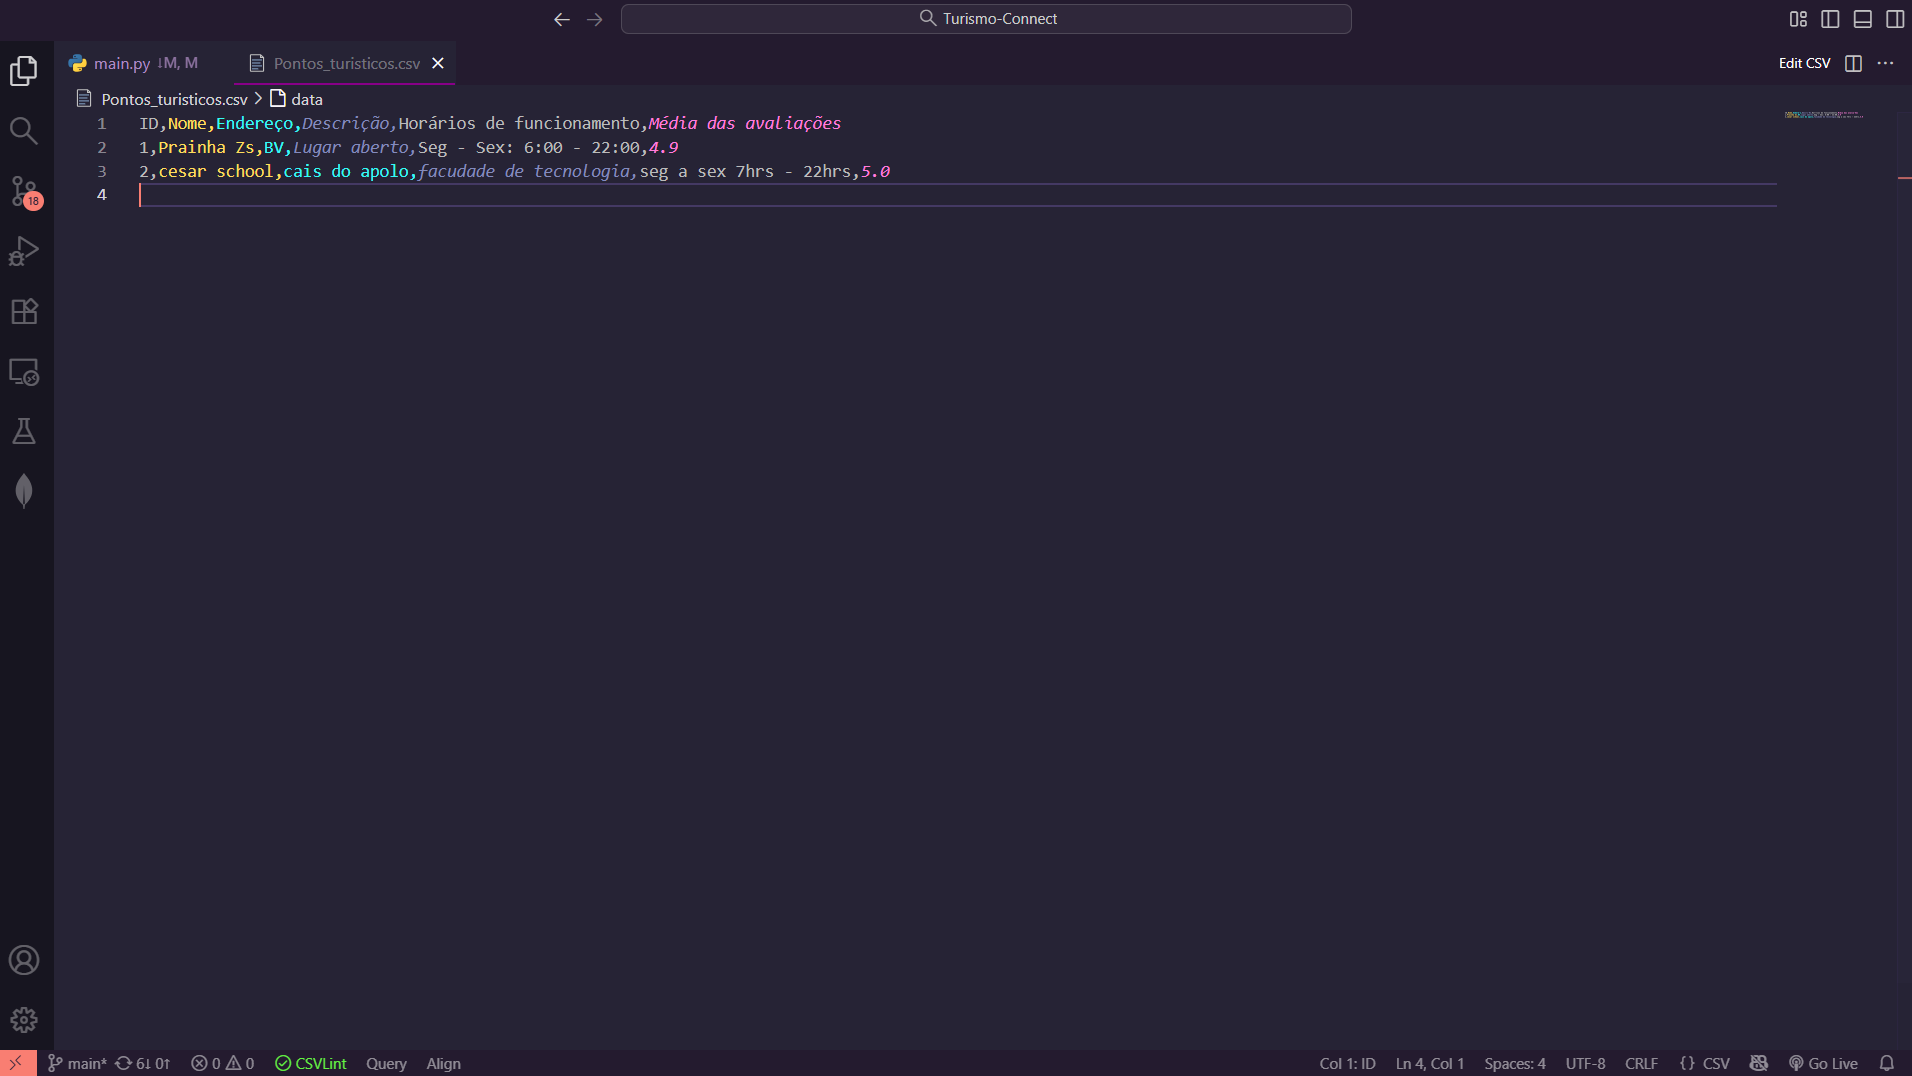Close the Pontos_turisticos.csv tab
The image size is (1912, 1076).
pyautogui.click(x=438, y=63)
